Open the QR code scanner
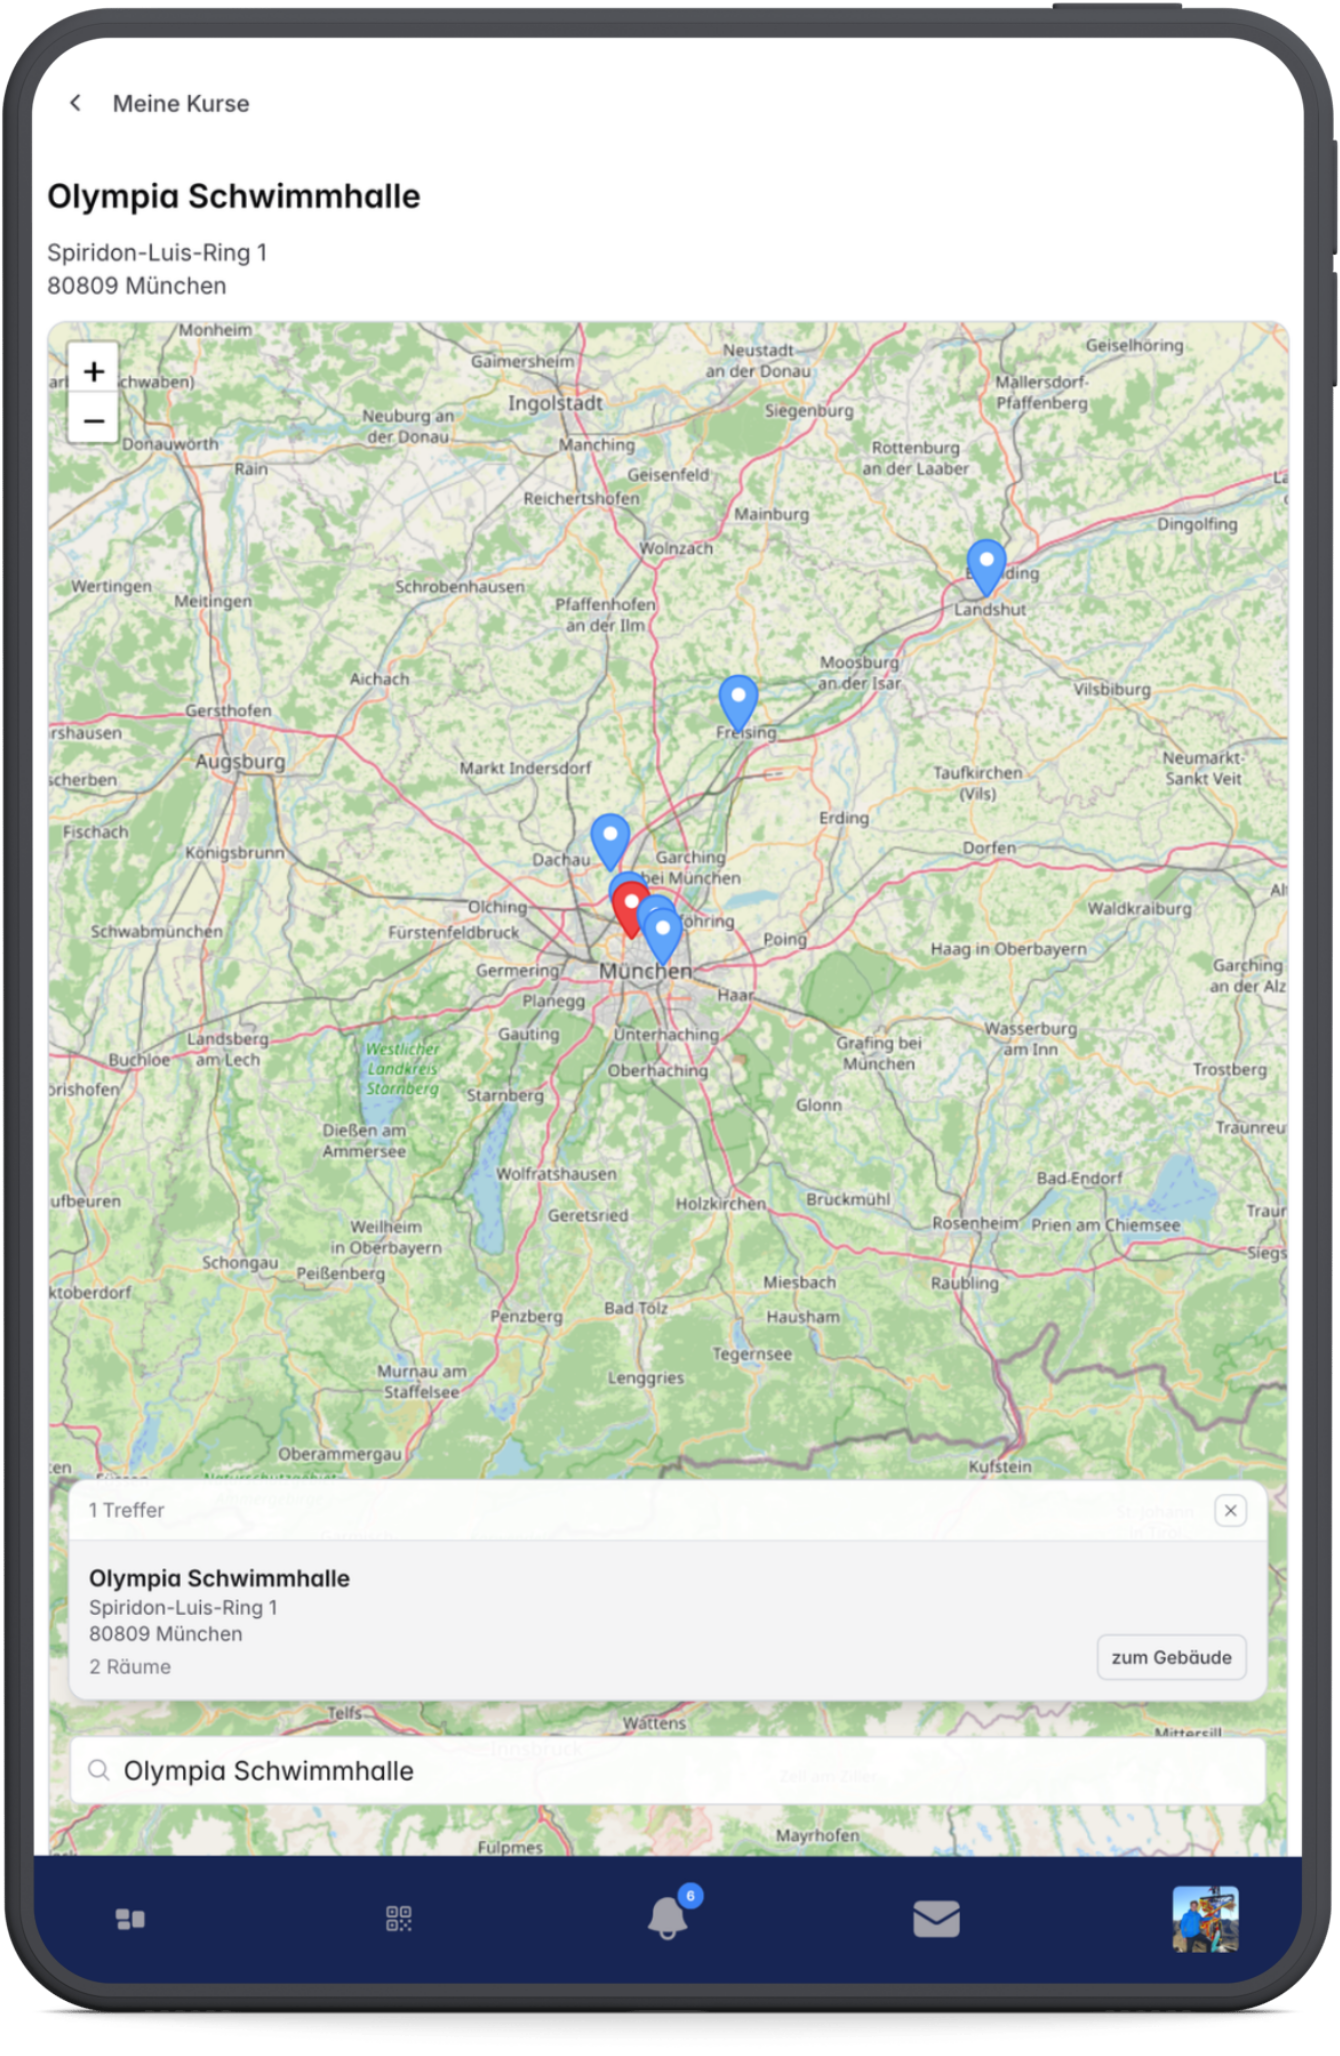This screenshot has width=1340, height=2056. 399,1919
